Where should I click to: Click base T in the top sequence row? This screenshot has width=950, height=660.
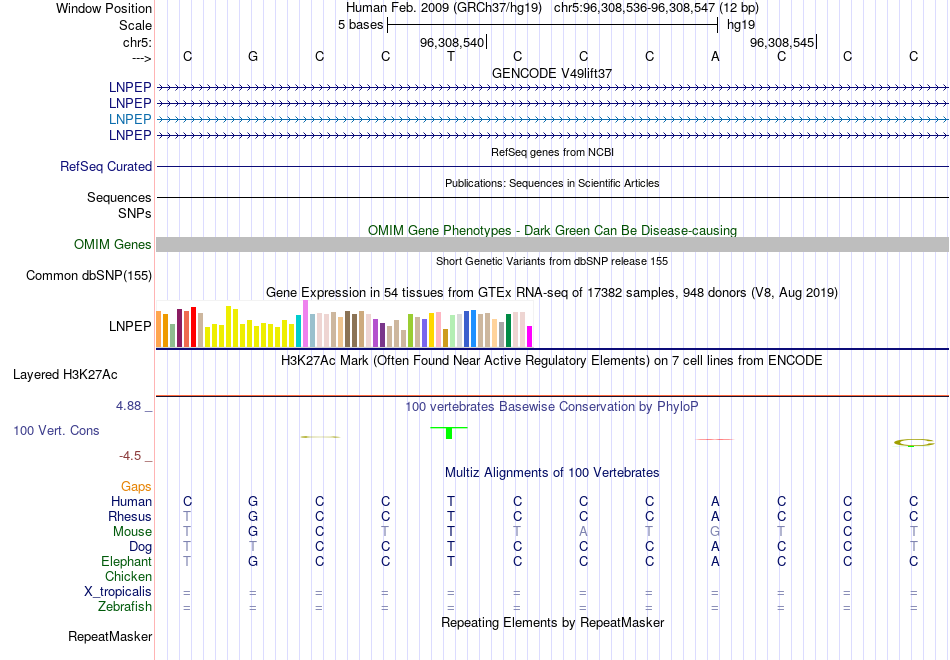point(451,56)
